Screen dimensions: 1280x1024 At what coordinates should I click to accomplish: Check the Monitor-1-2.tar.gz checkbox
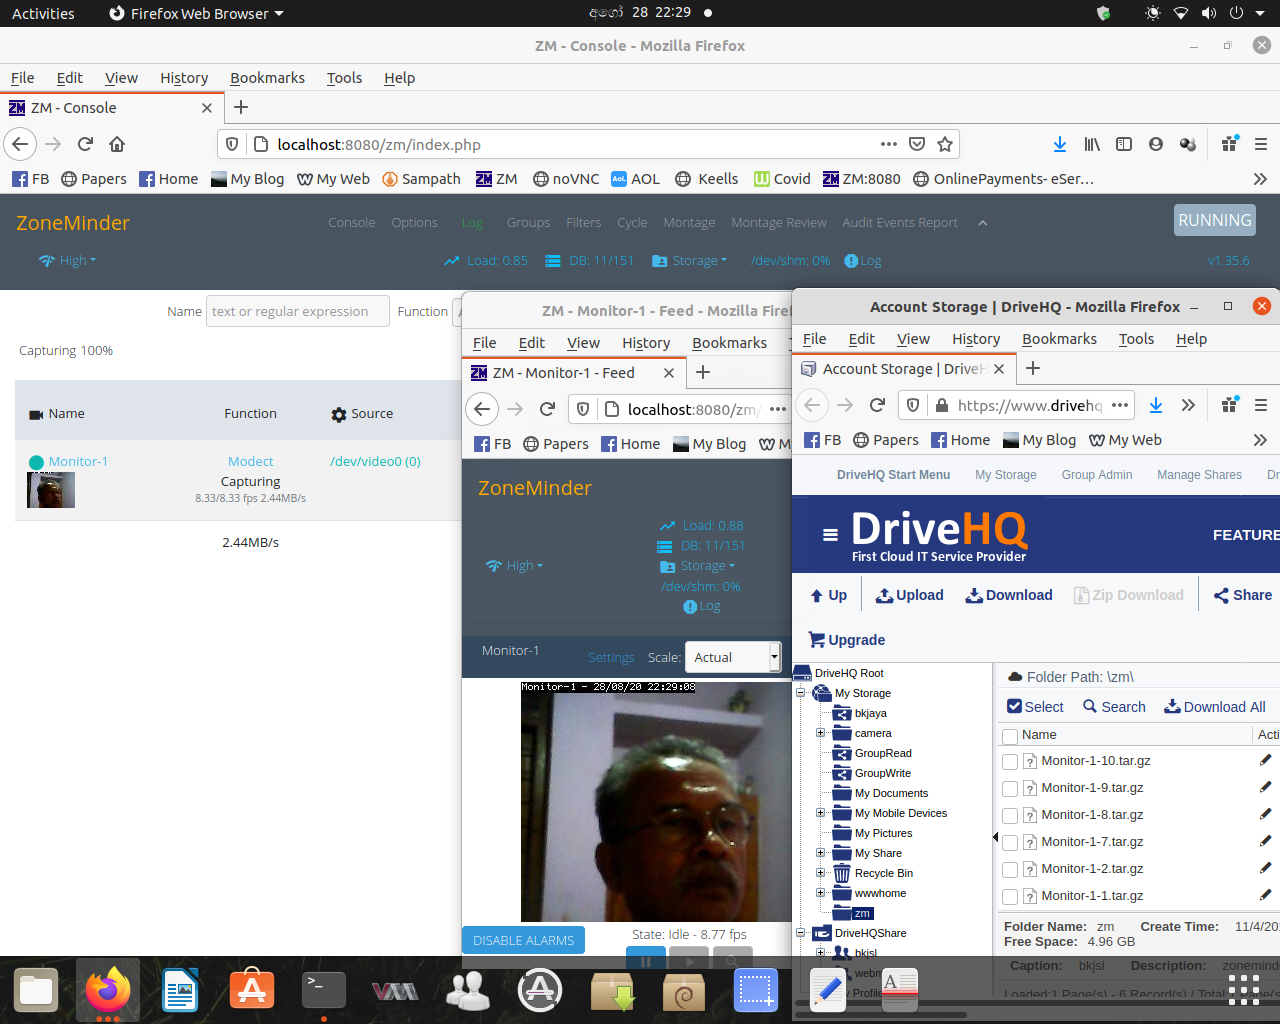(1010, 869)
